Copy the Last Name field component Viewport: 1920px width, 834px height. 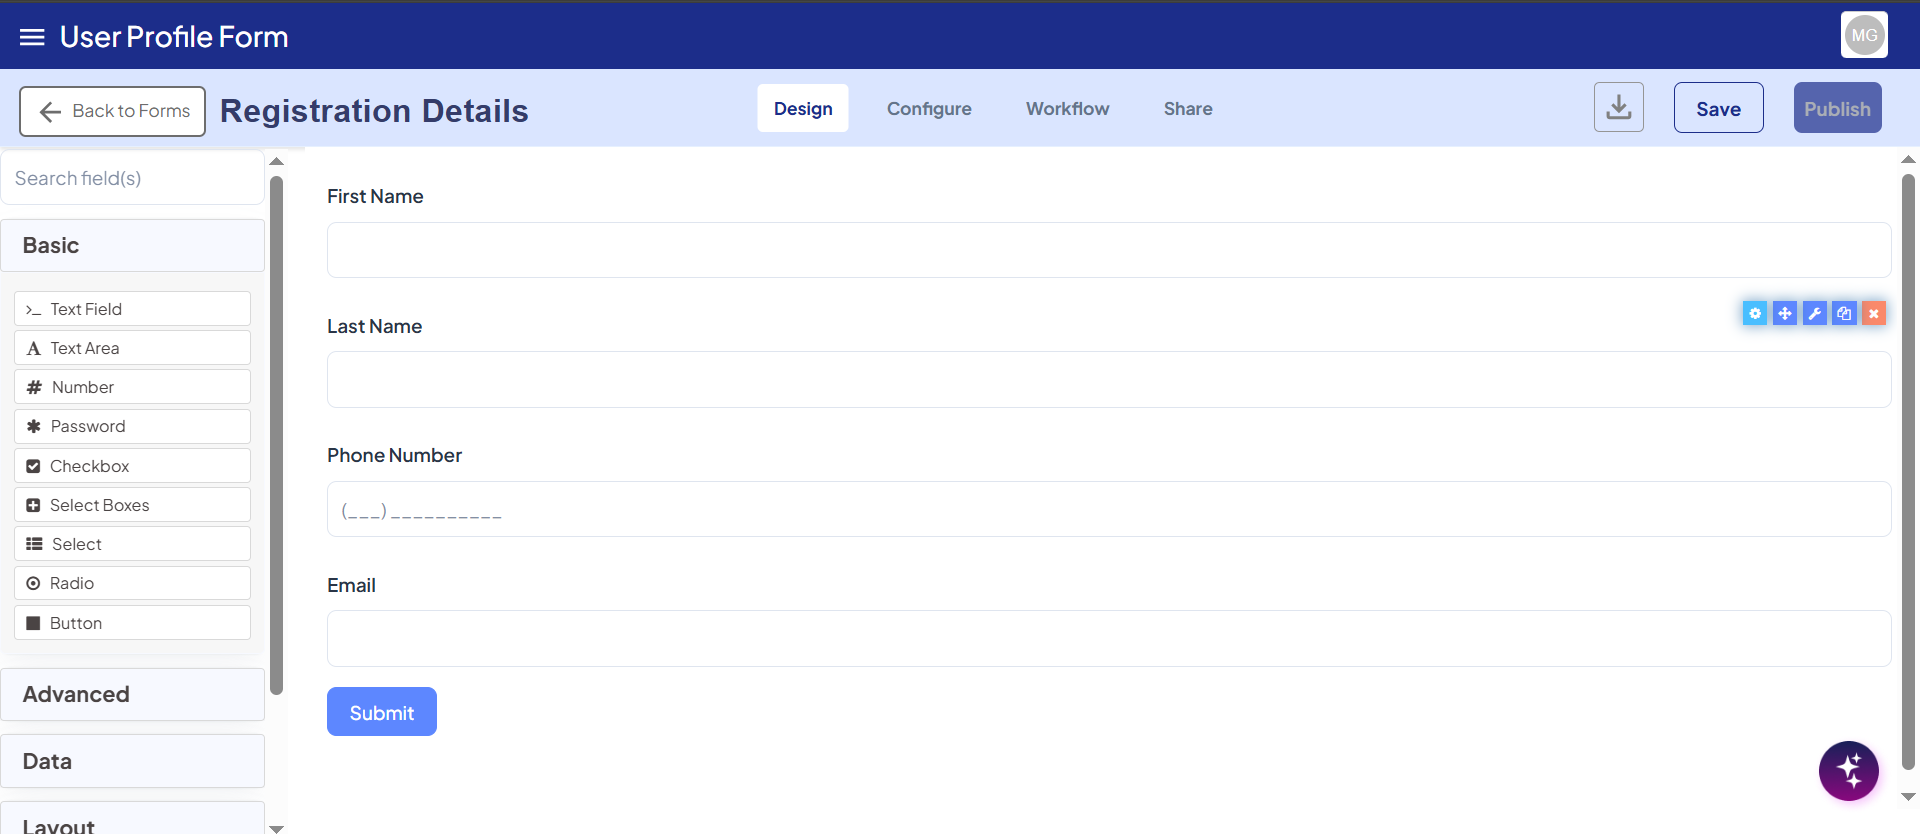pyautogui.click(x=1844, y=314)
